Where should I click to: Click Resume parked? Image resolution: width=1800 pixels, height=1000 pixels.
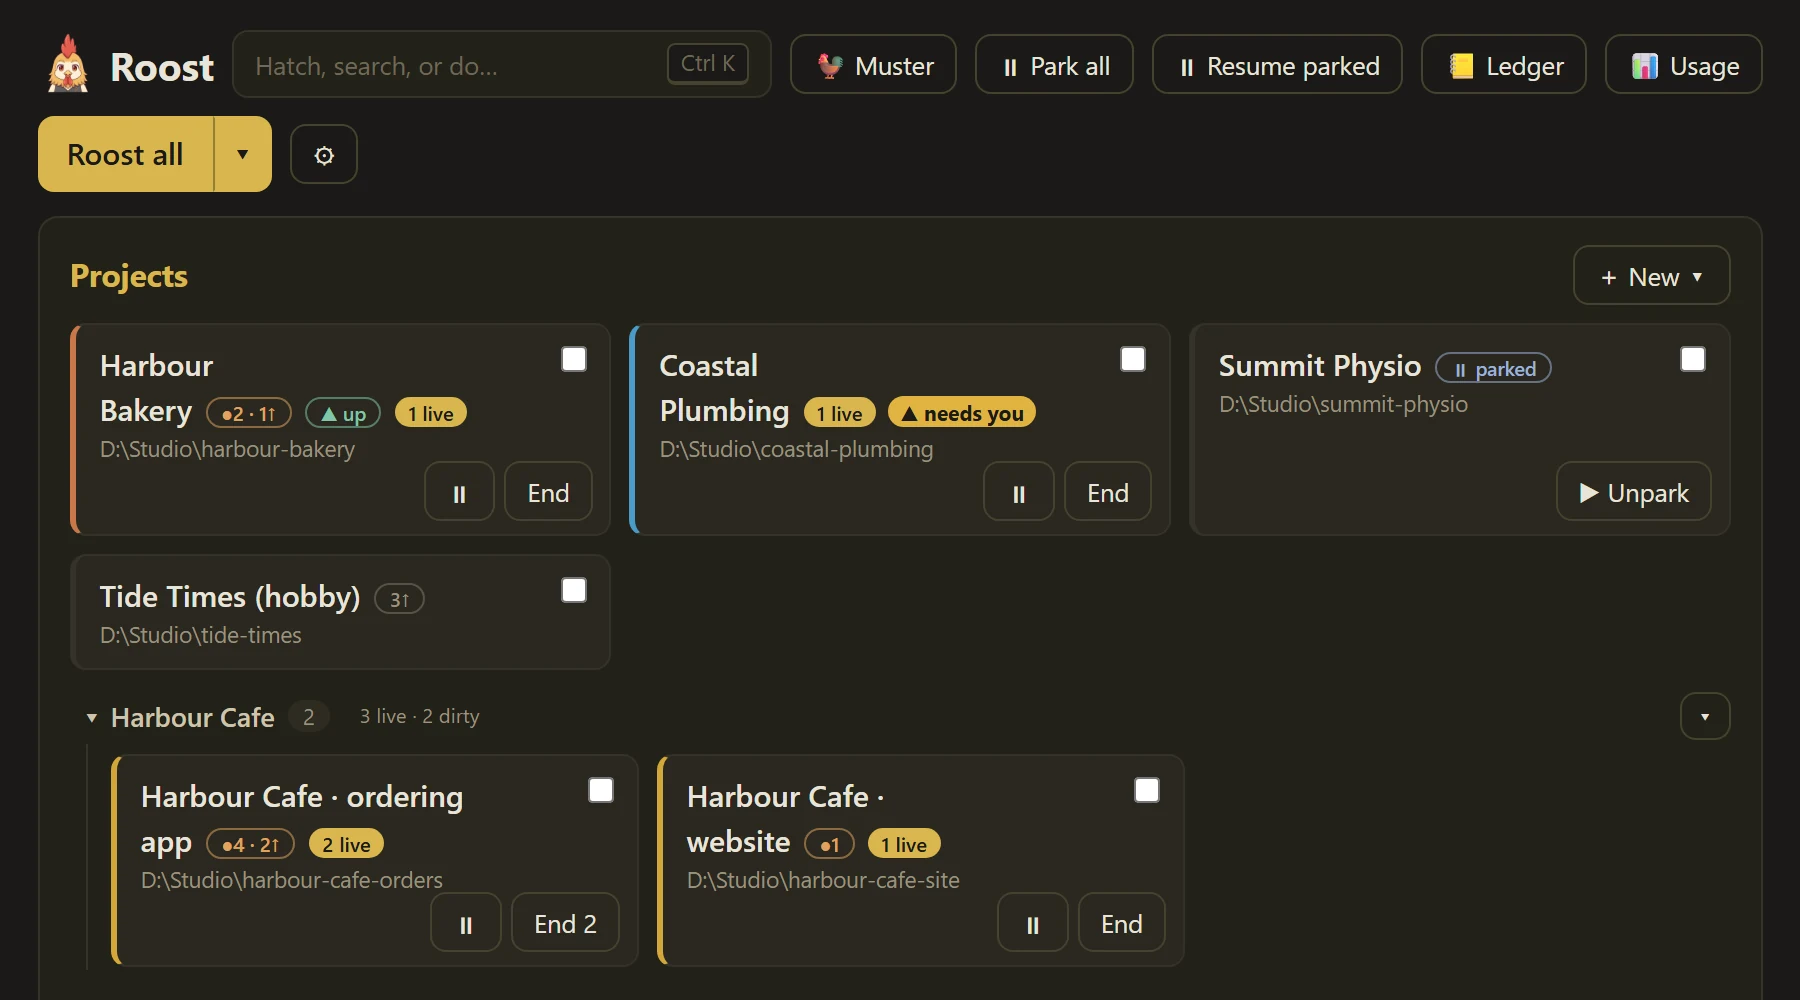[x=1277, y=65]
